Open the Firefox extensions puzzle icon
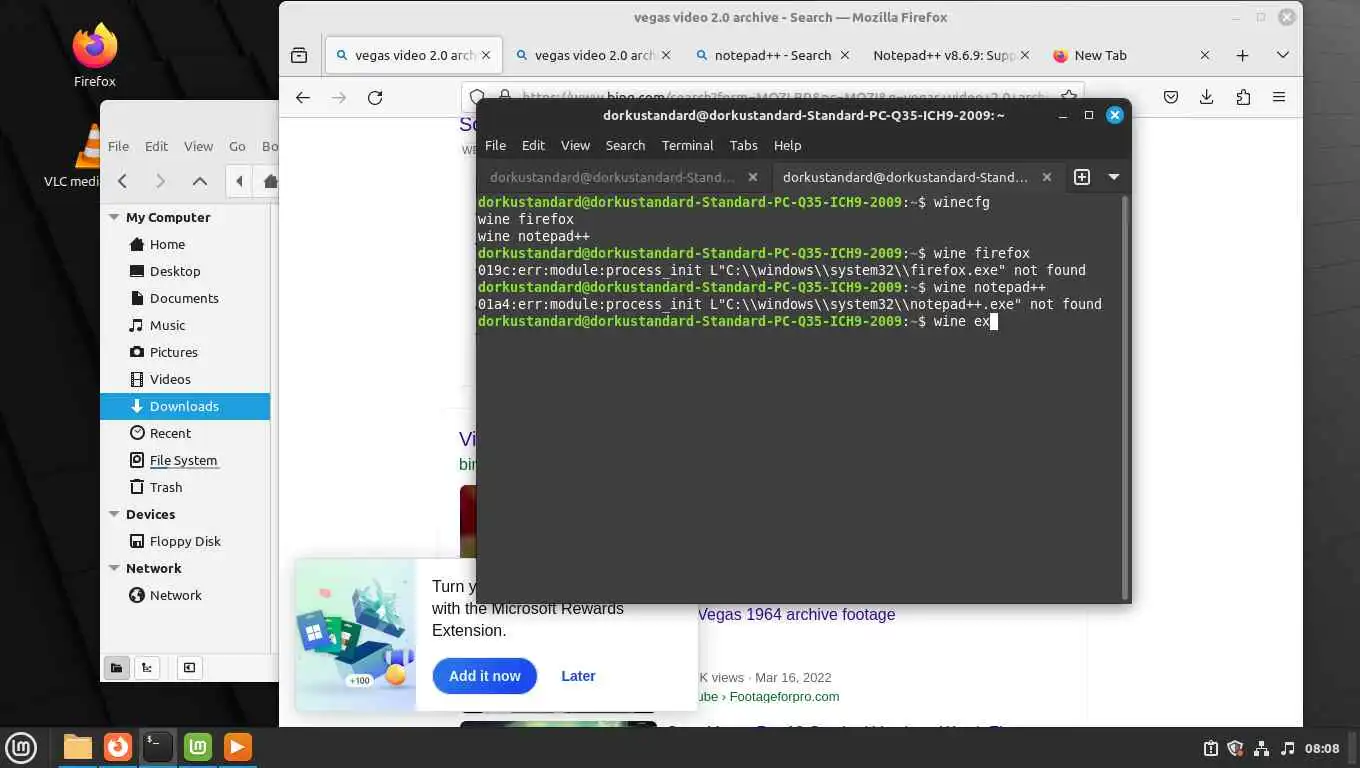Screen dimensions: 1360x768 point(1243,97)
